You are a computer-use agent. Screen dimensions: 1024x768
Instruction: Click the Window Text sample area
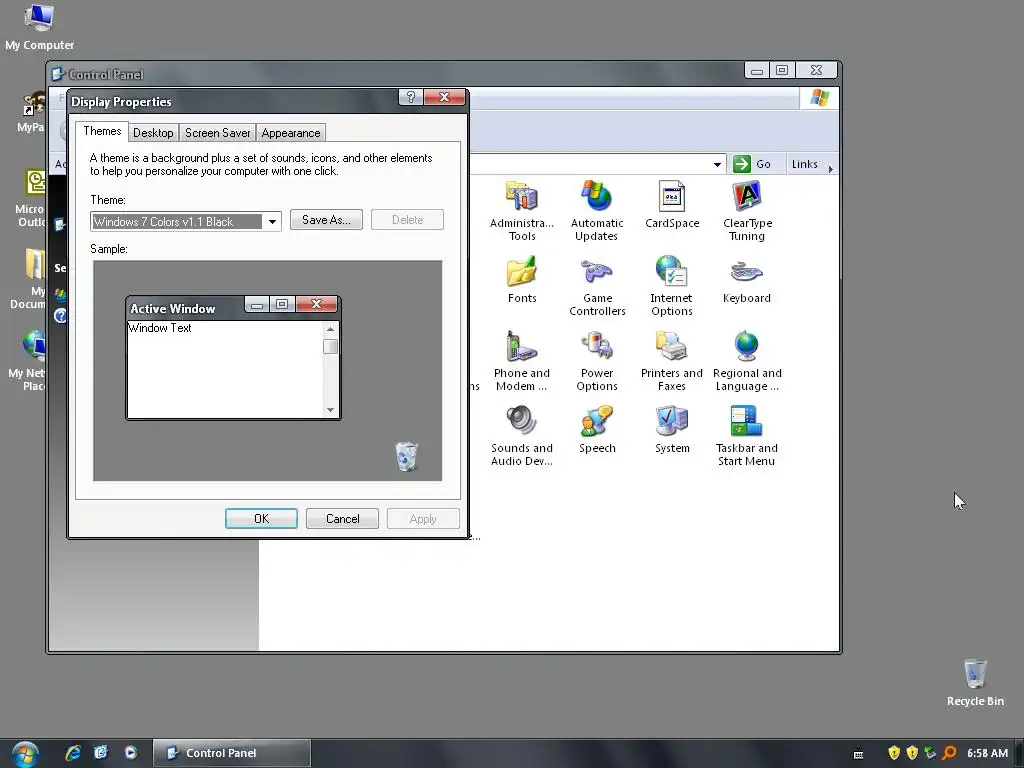(x=225, y=369)
